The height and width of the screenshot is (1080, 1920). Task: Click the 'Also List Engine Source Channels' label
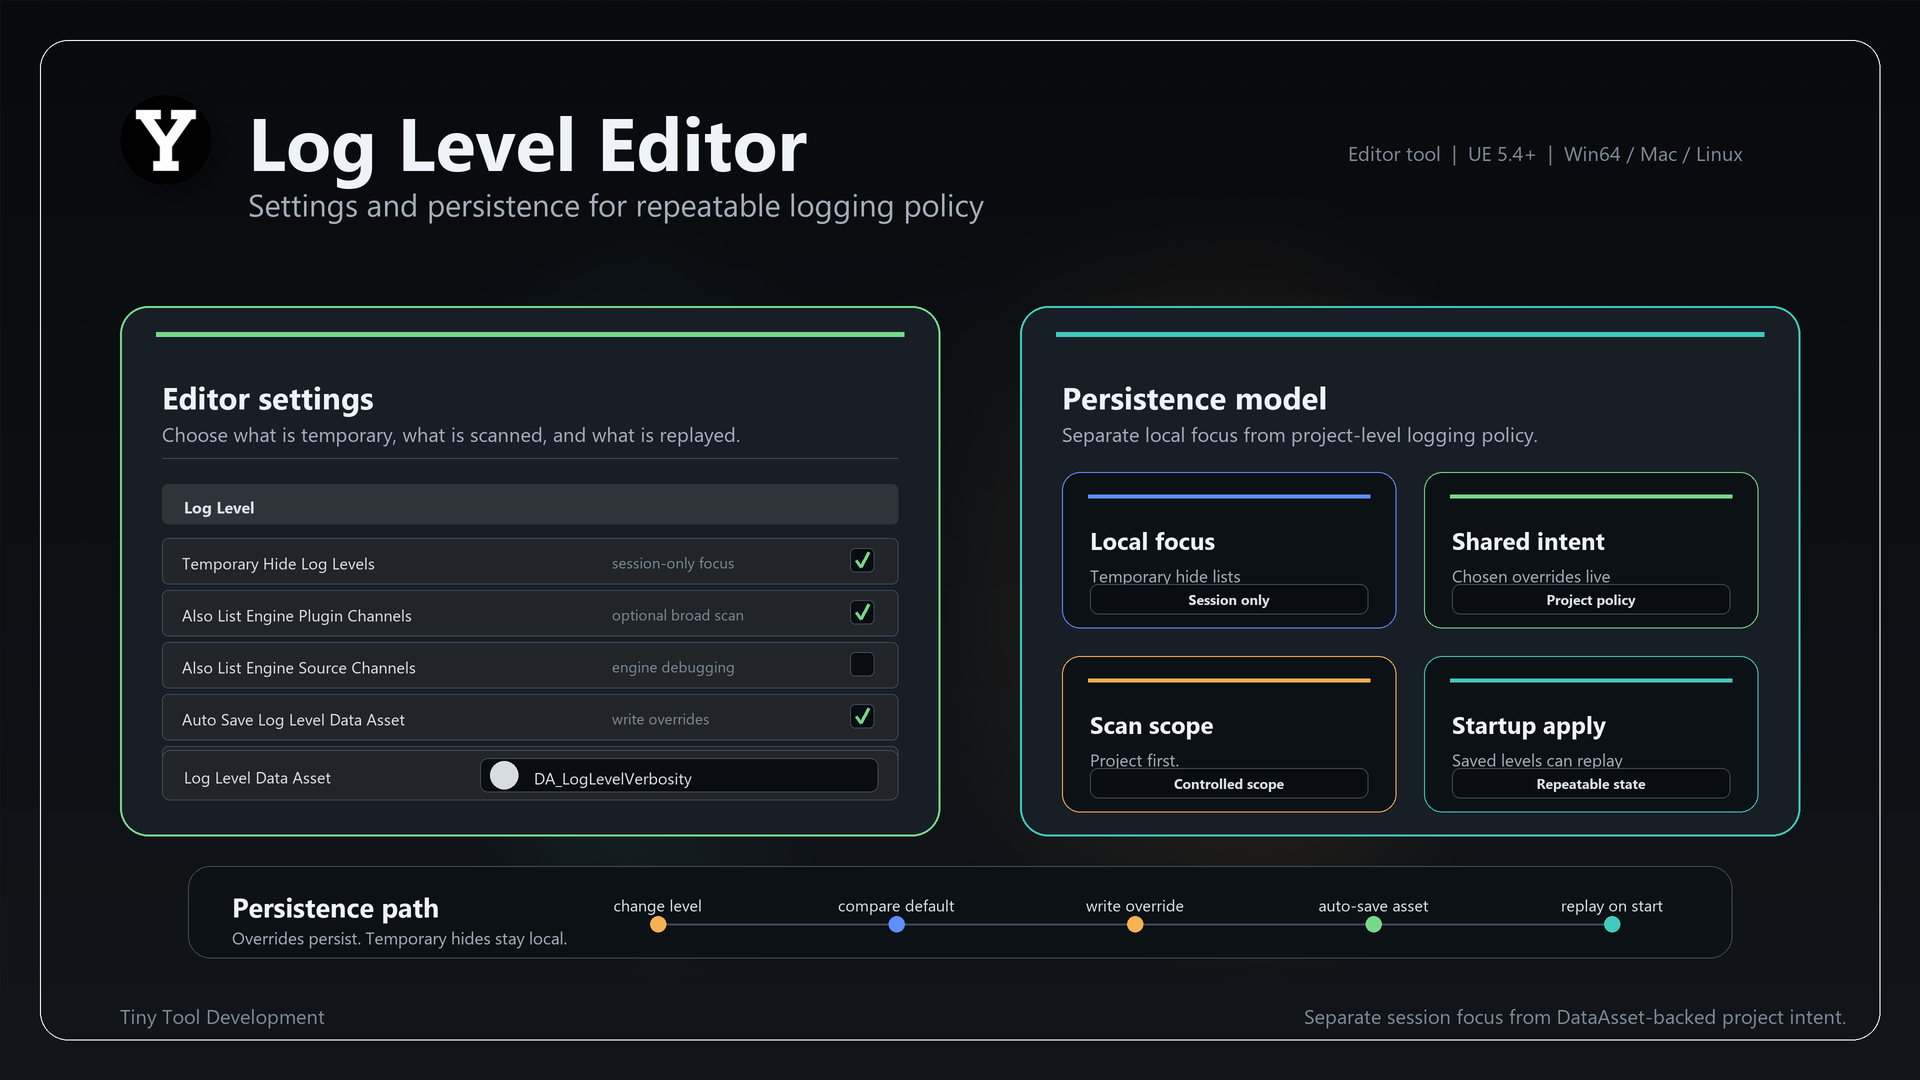pos(298,668)
